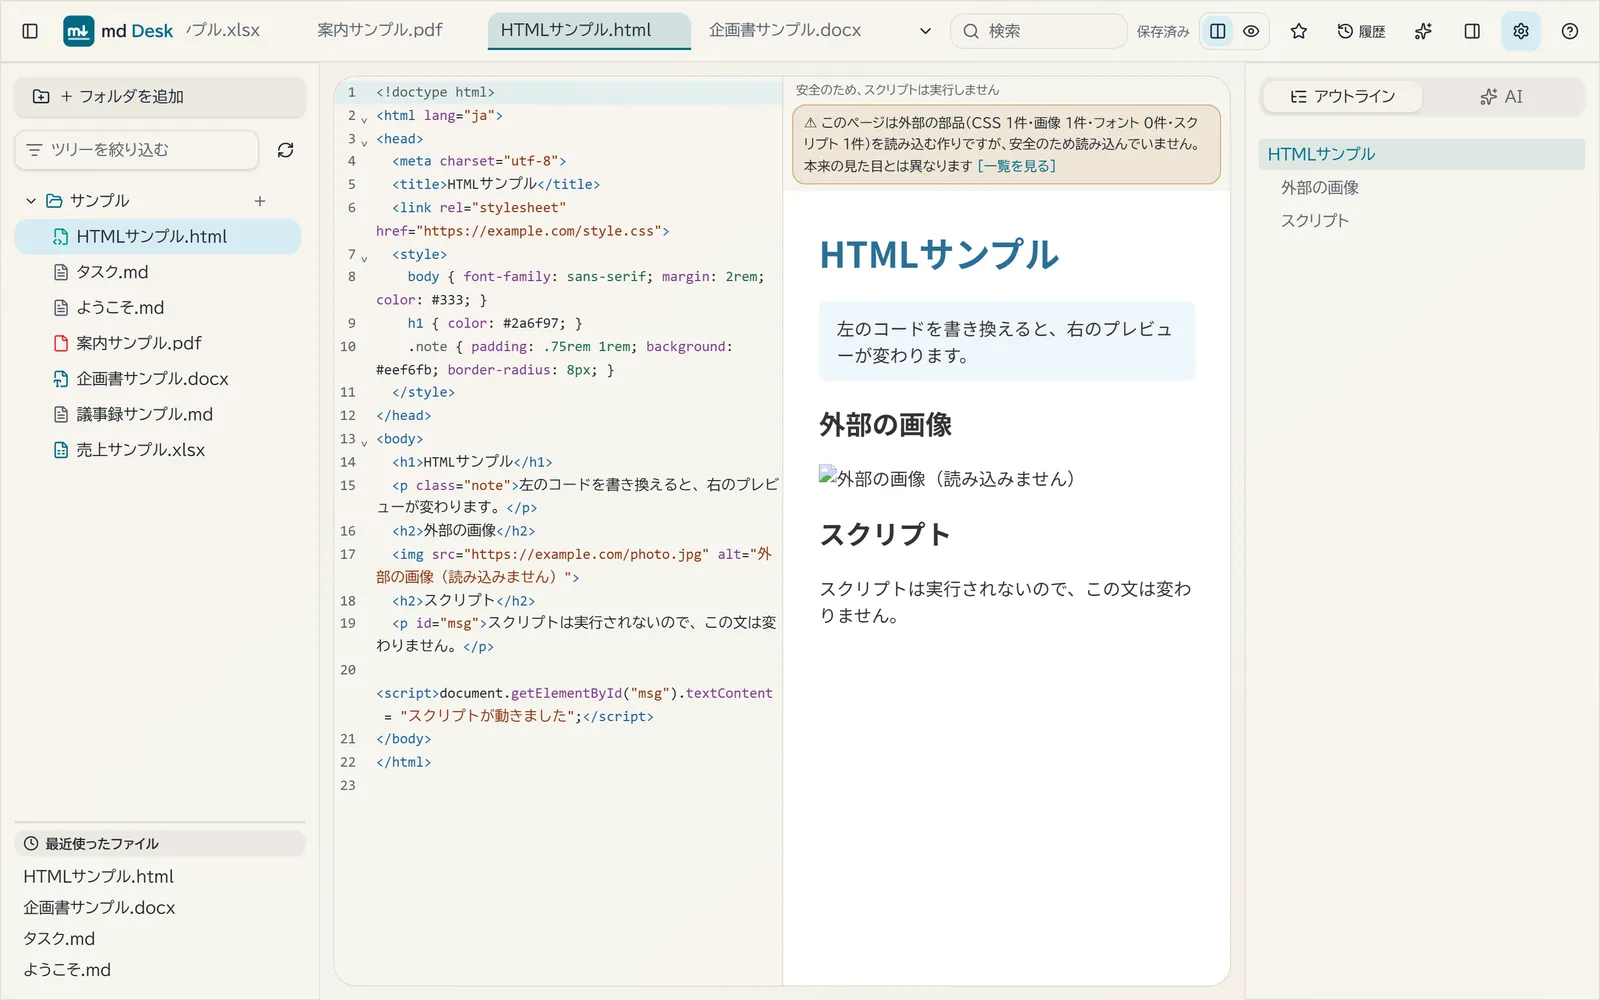Collapse the サンプル folder in the tree
The image size is (1600, 1000).
coord(31,201)
